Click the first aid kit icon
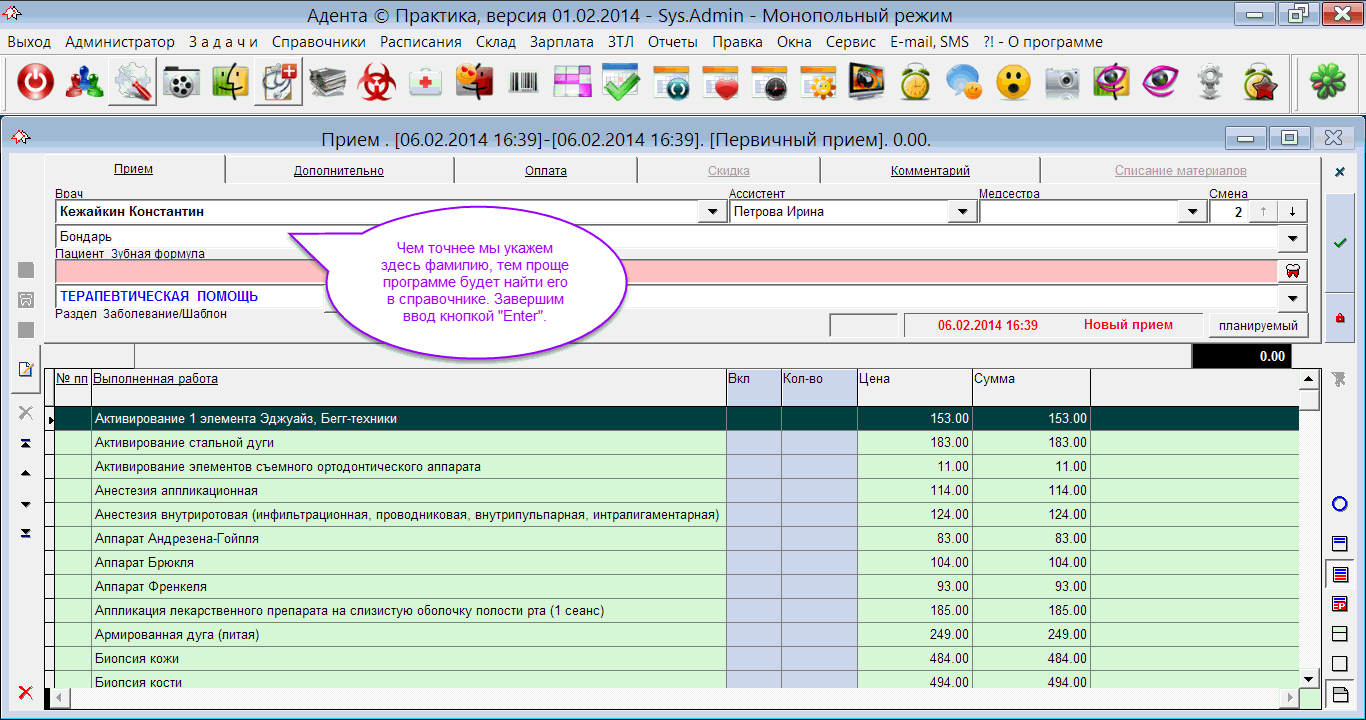 click(x=426, y=84)
